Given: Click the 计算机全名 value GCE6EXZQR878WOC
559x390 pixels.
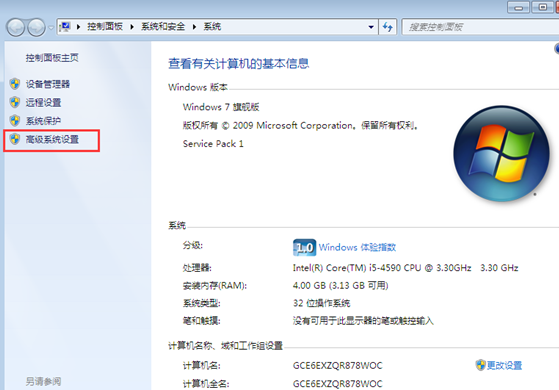Looking at the screenshot, I should 337,384.
